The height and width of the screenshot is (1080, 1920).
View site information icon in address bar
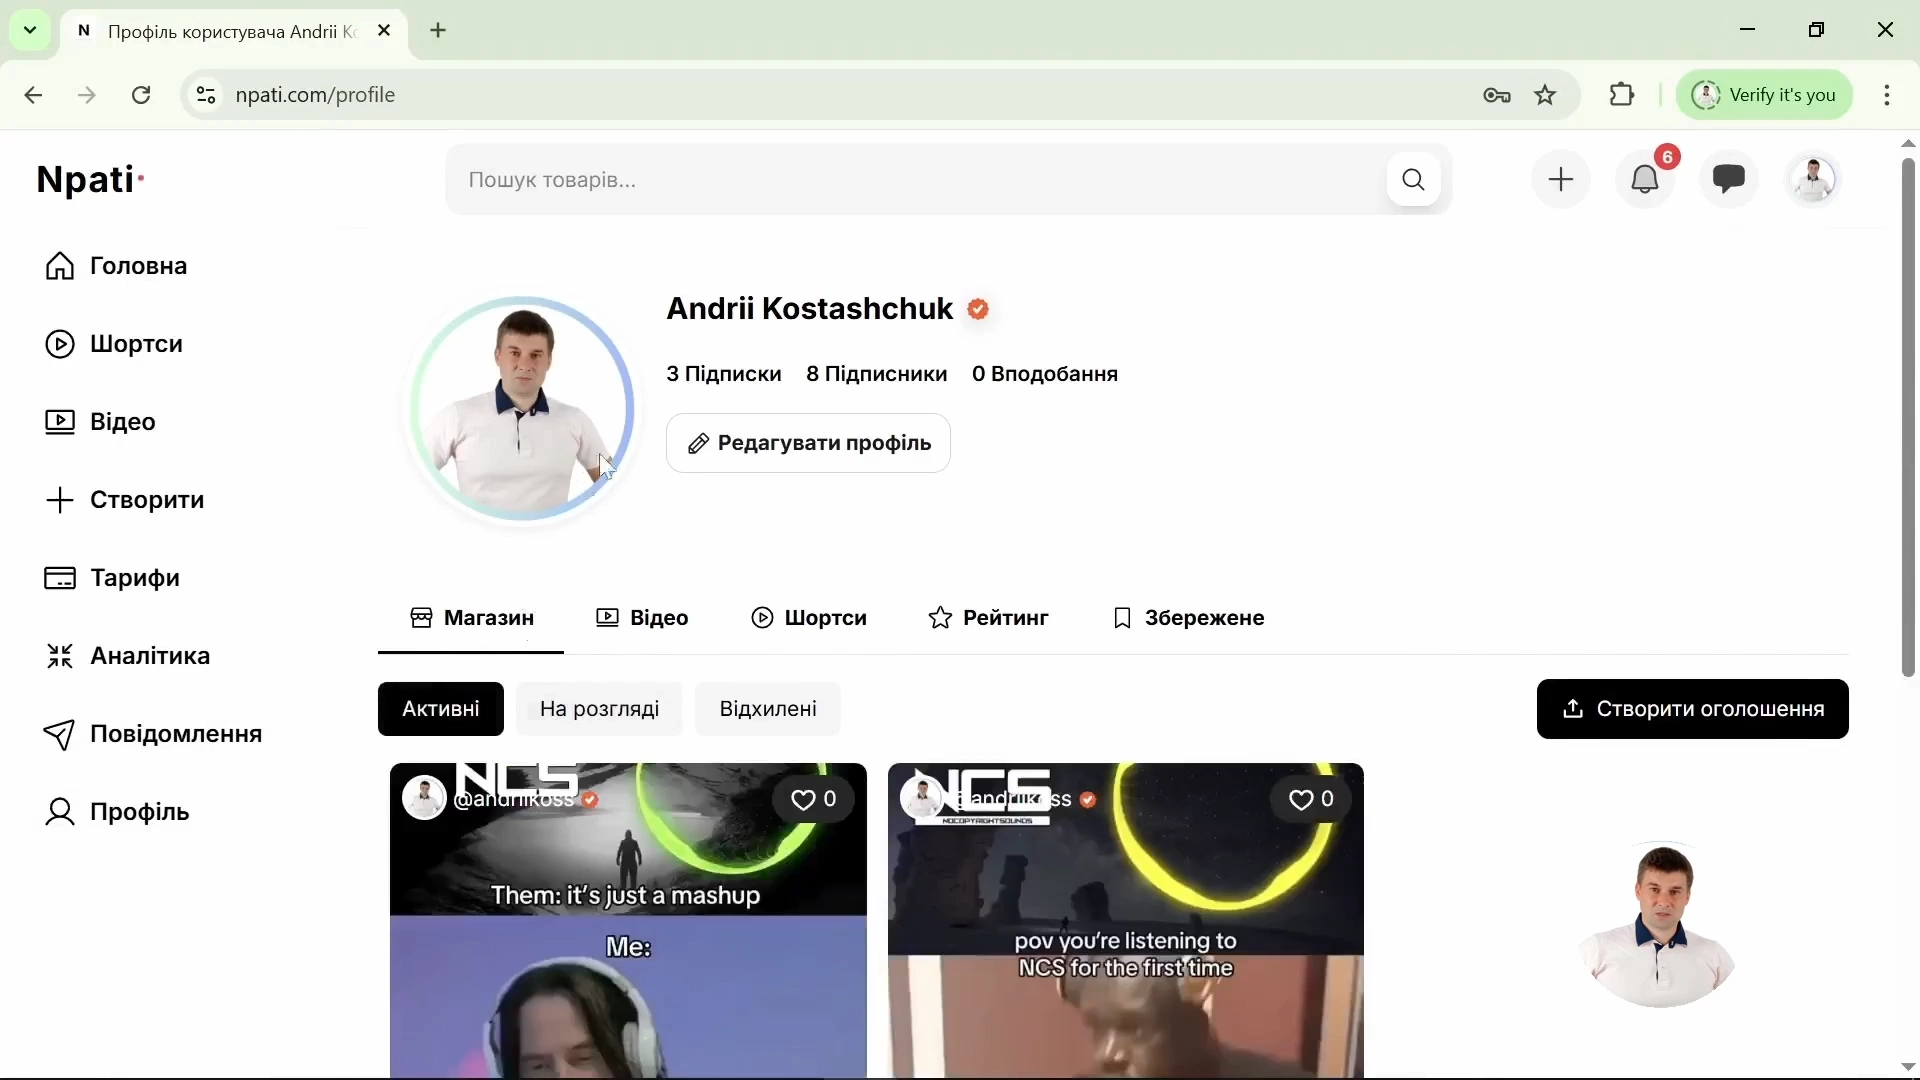click(206, 96)
